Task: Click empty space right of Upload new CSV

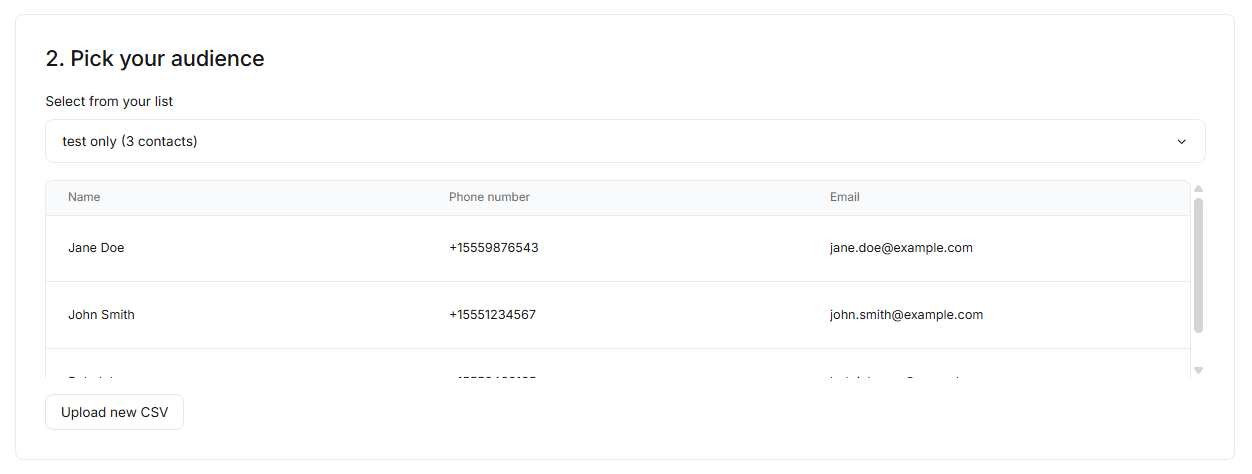Action: point(700,412)
